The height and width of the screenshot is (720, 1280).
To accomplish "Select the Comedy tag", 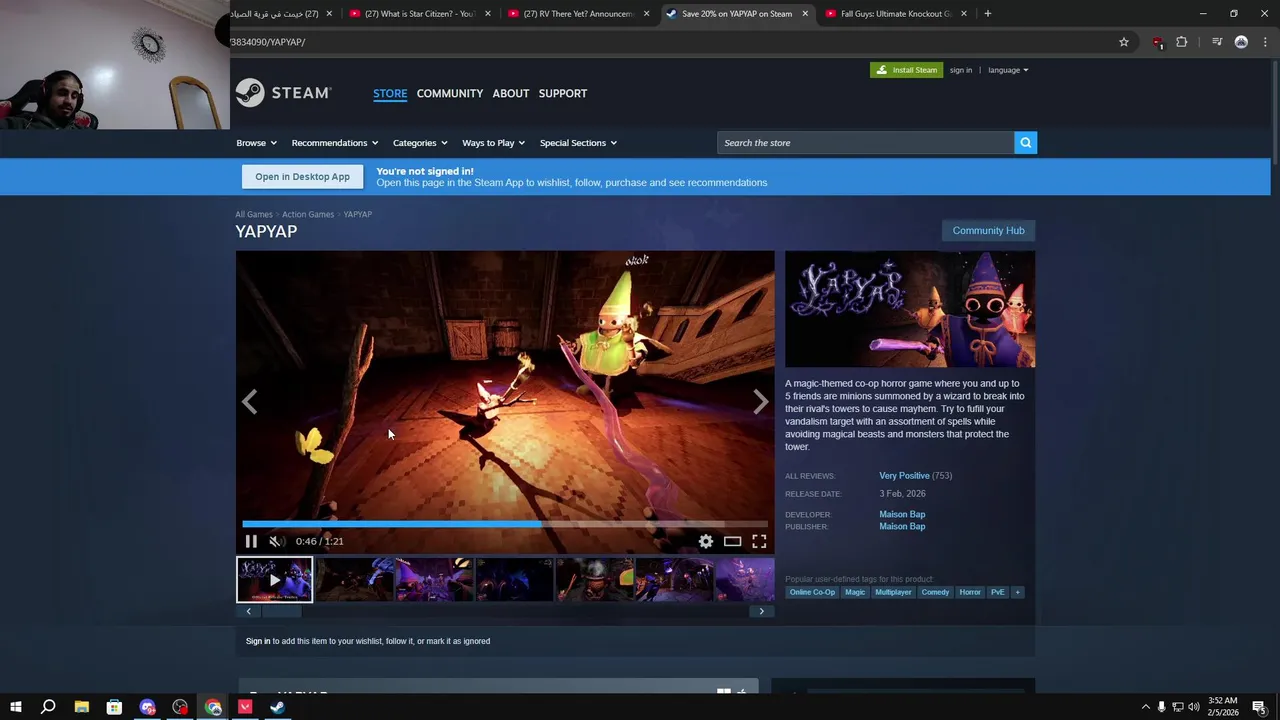I will [935, 592].
